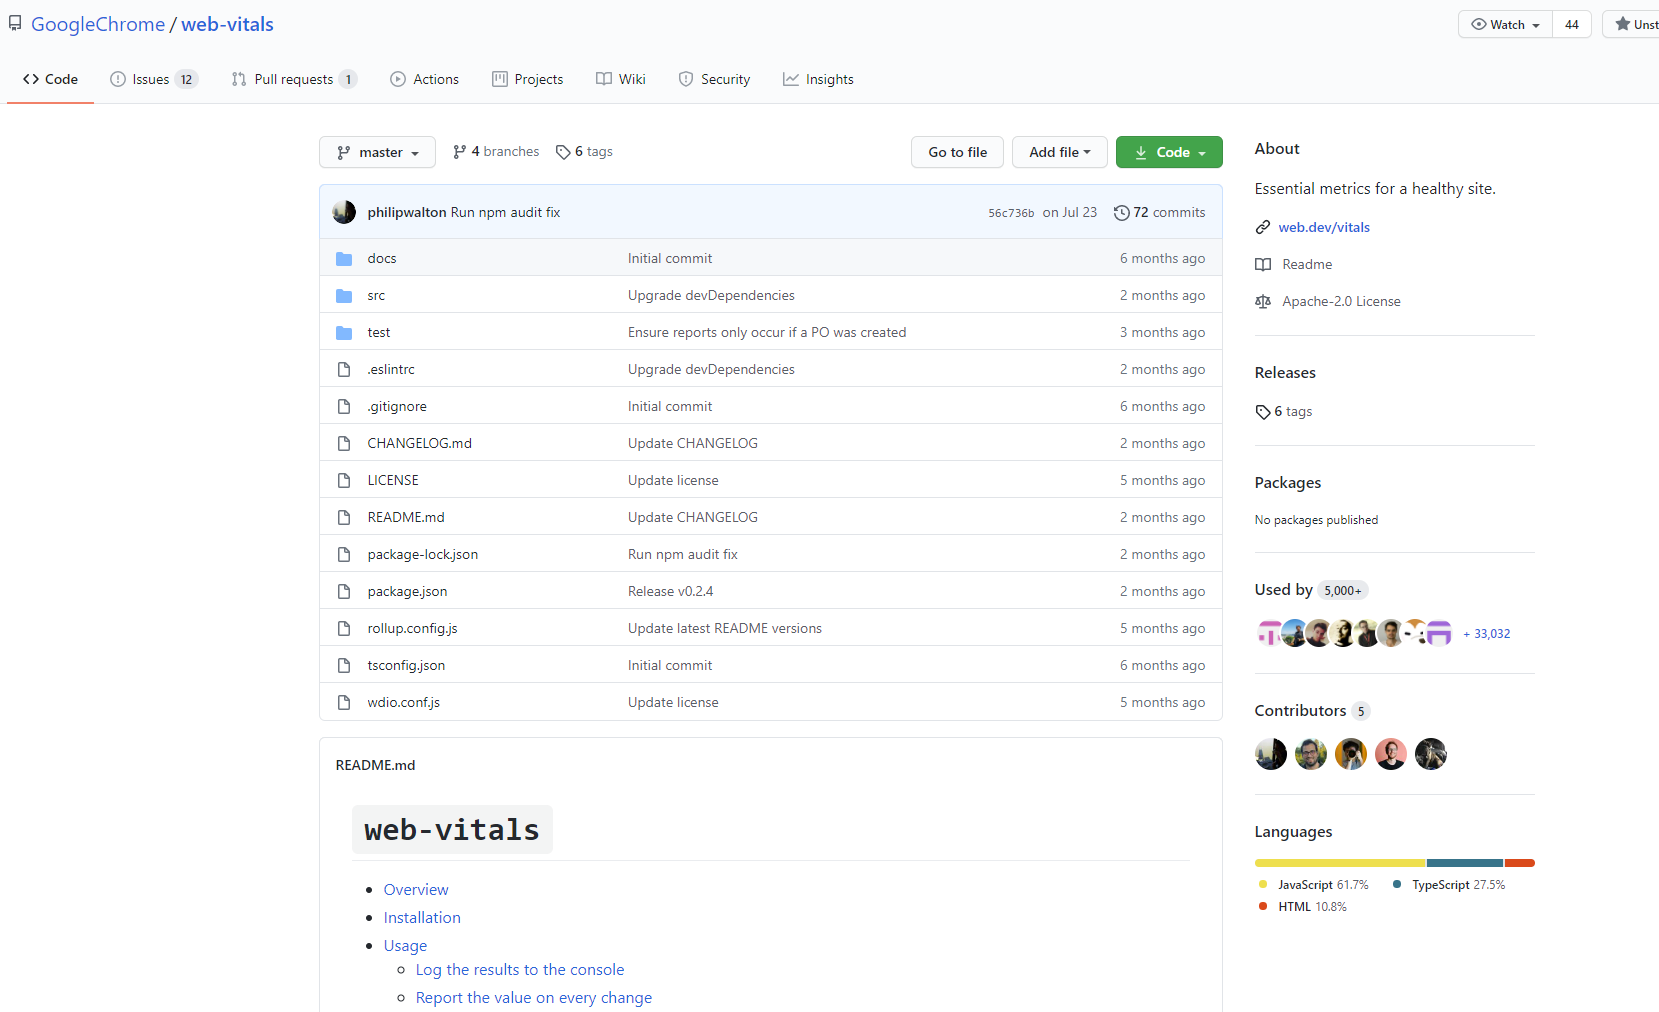1659x1012 pixels.
Task: Open the package-lock.json file
Action: pos(422,554)
